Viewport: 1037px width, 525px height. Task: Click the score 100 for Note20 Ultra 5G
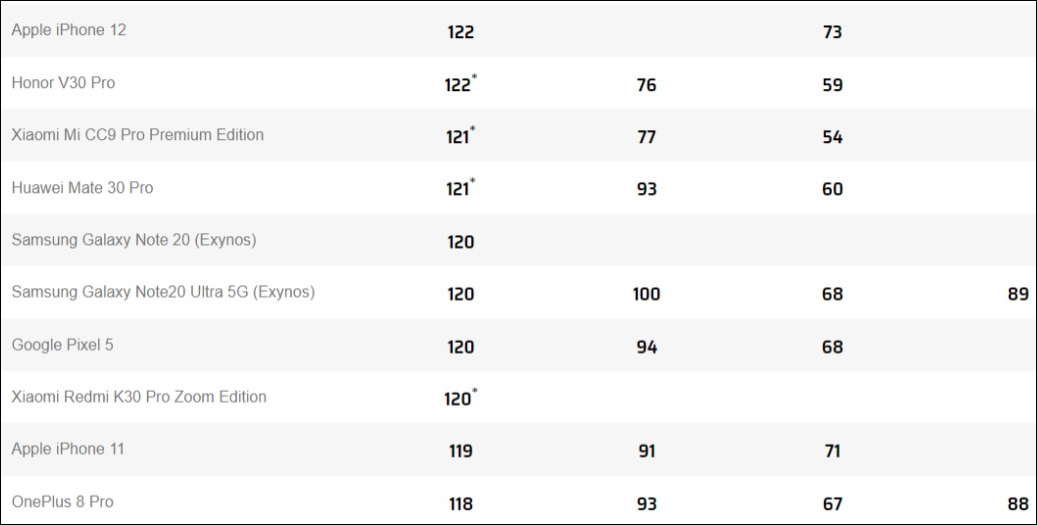tap(646, 294)
